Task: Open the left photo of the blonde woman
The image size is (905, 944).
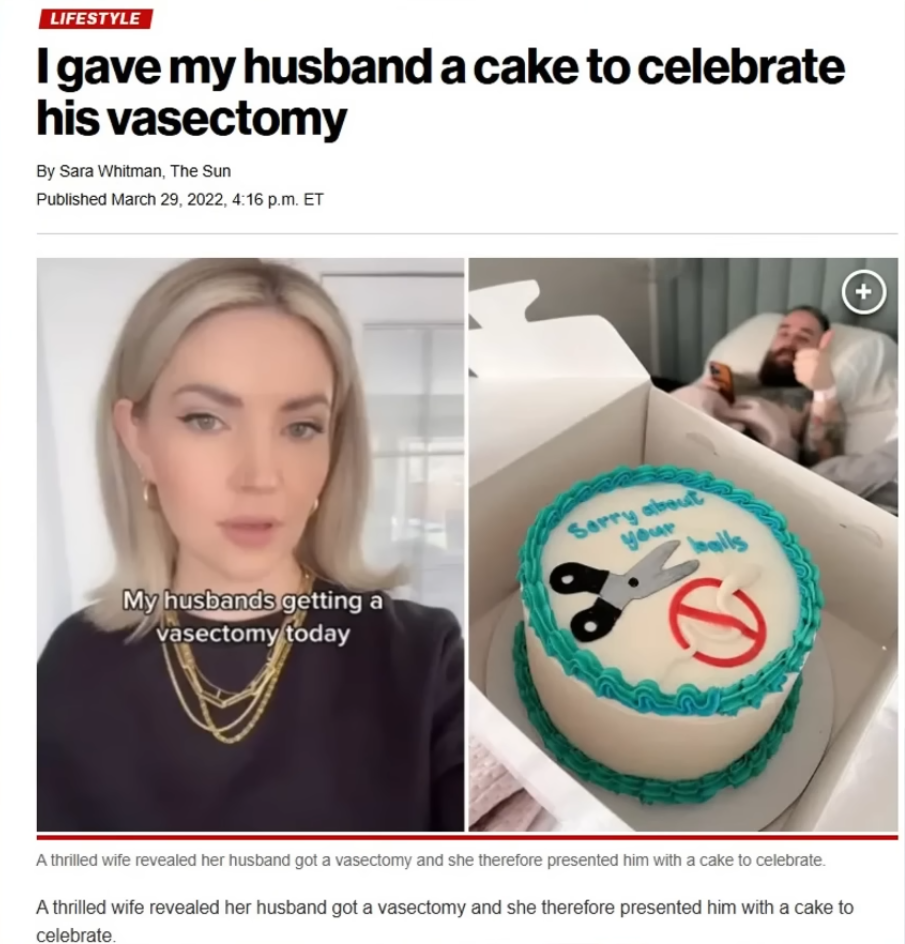Action: tap(250, 545)
